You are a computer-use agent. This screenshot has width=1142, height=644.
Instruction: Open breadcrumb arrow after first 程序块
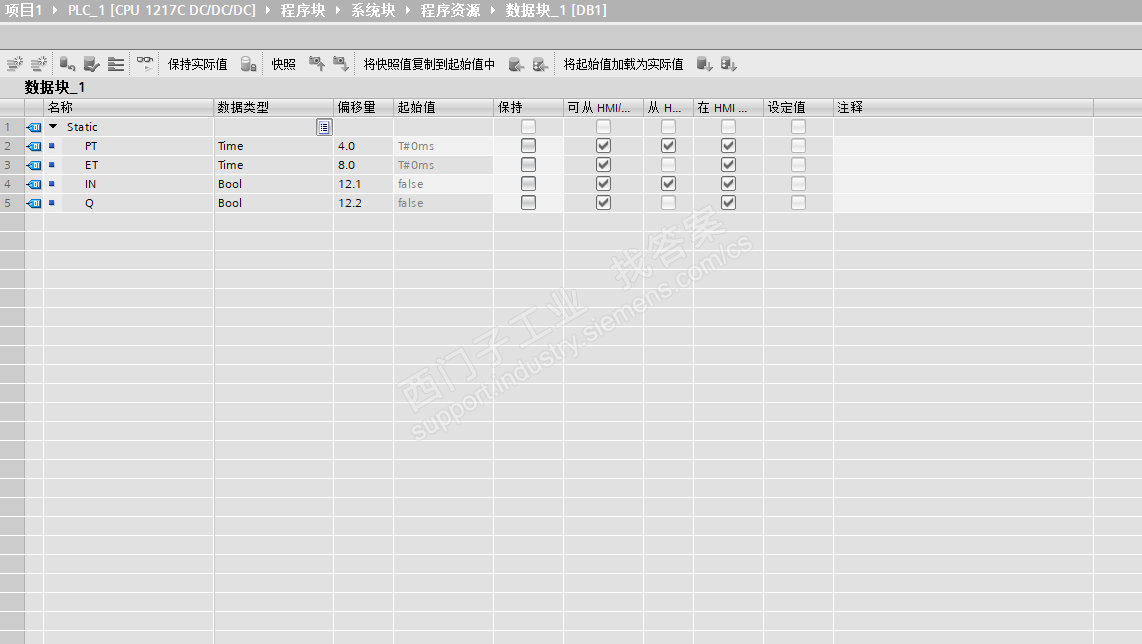point(337,10)
